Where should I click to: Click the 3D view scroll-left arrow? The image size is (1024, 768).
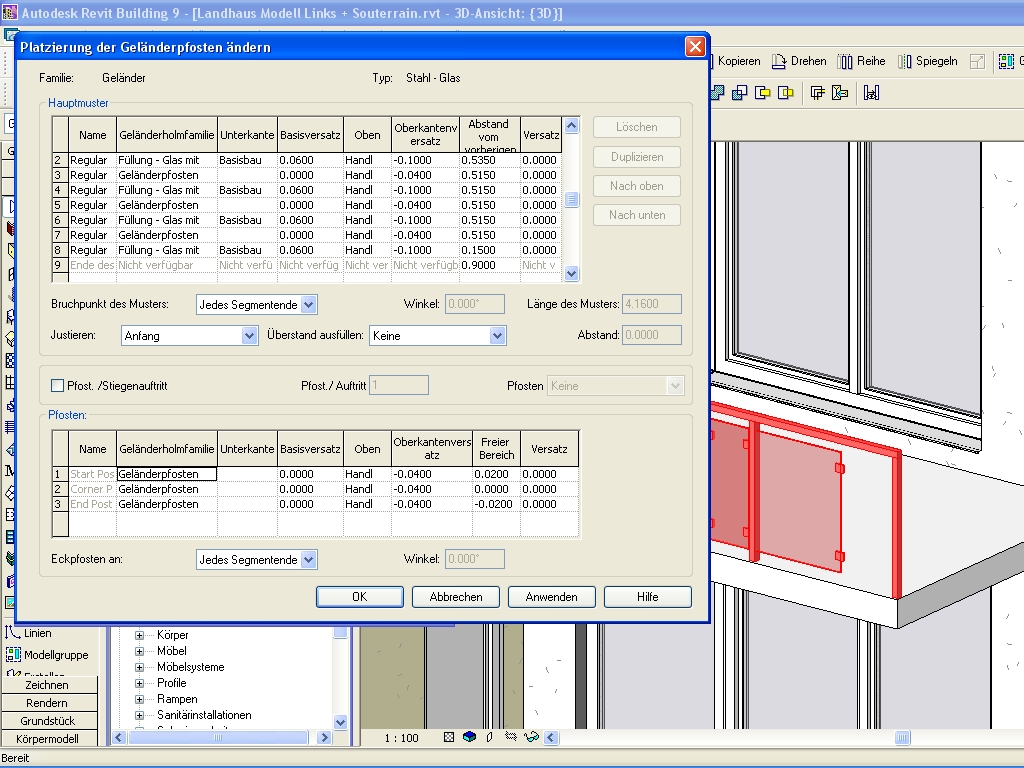coord(551,737)
